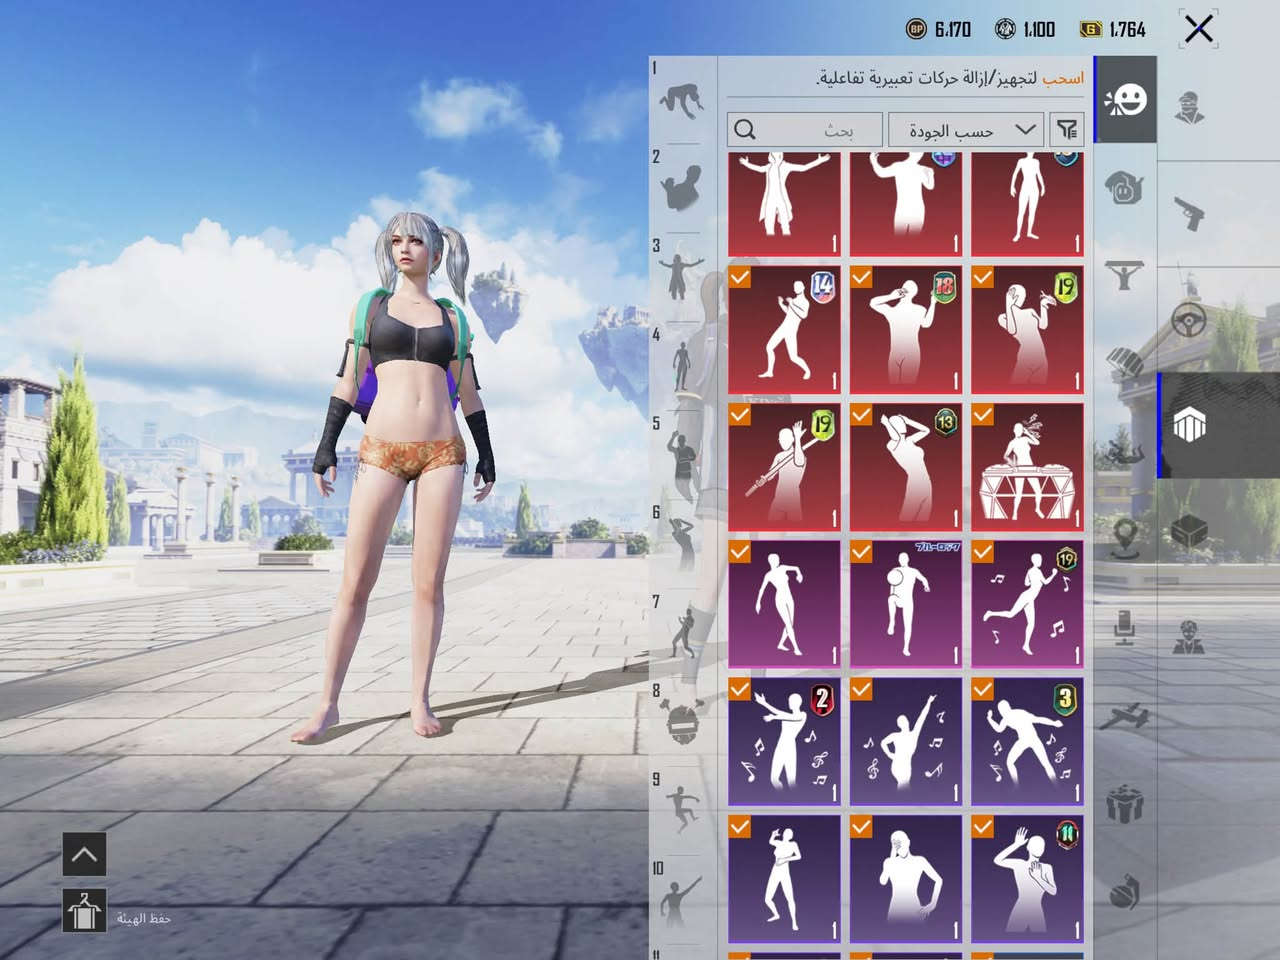Toggle checkmark on purple emote badge 2

(x=740, y=689)
